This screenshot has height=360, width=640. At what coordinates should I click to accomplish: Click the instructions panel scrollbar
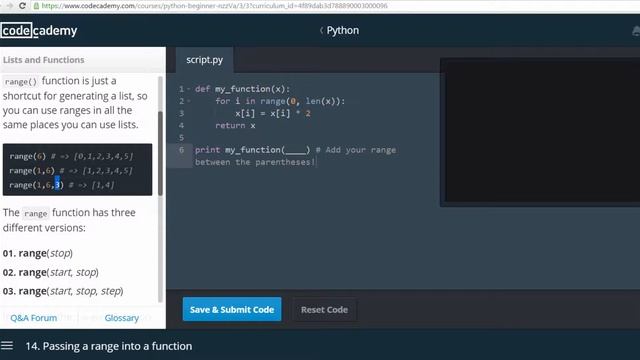(x=160, y=153)
